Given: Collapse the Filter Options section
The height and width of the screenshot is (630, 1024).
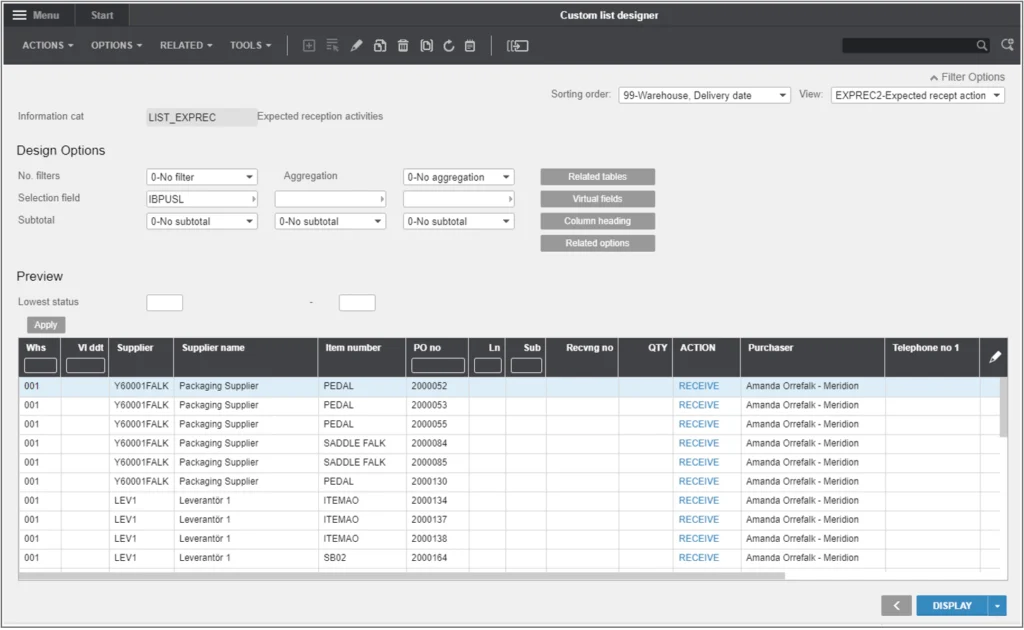Looking at the screenshot, I should tap(967, 77).
